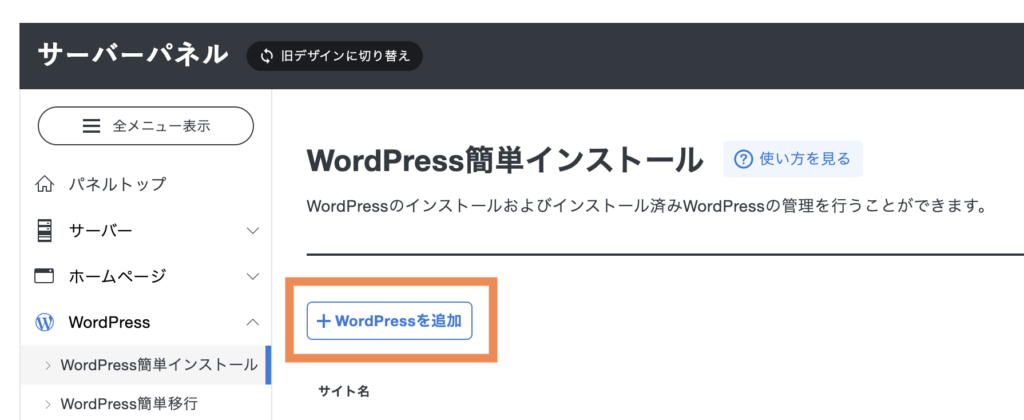Switch to old design via 旧デザインに切り替え

(x=344, y=56)
